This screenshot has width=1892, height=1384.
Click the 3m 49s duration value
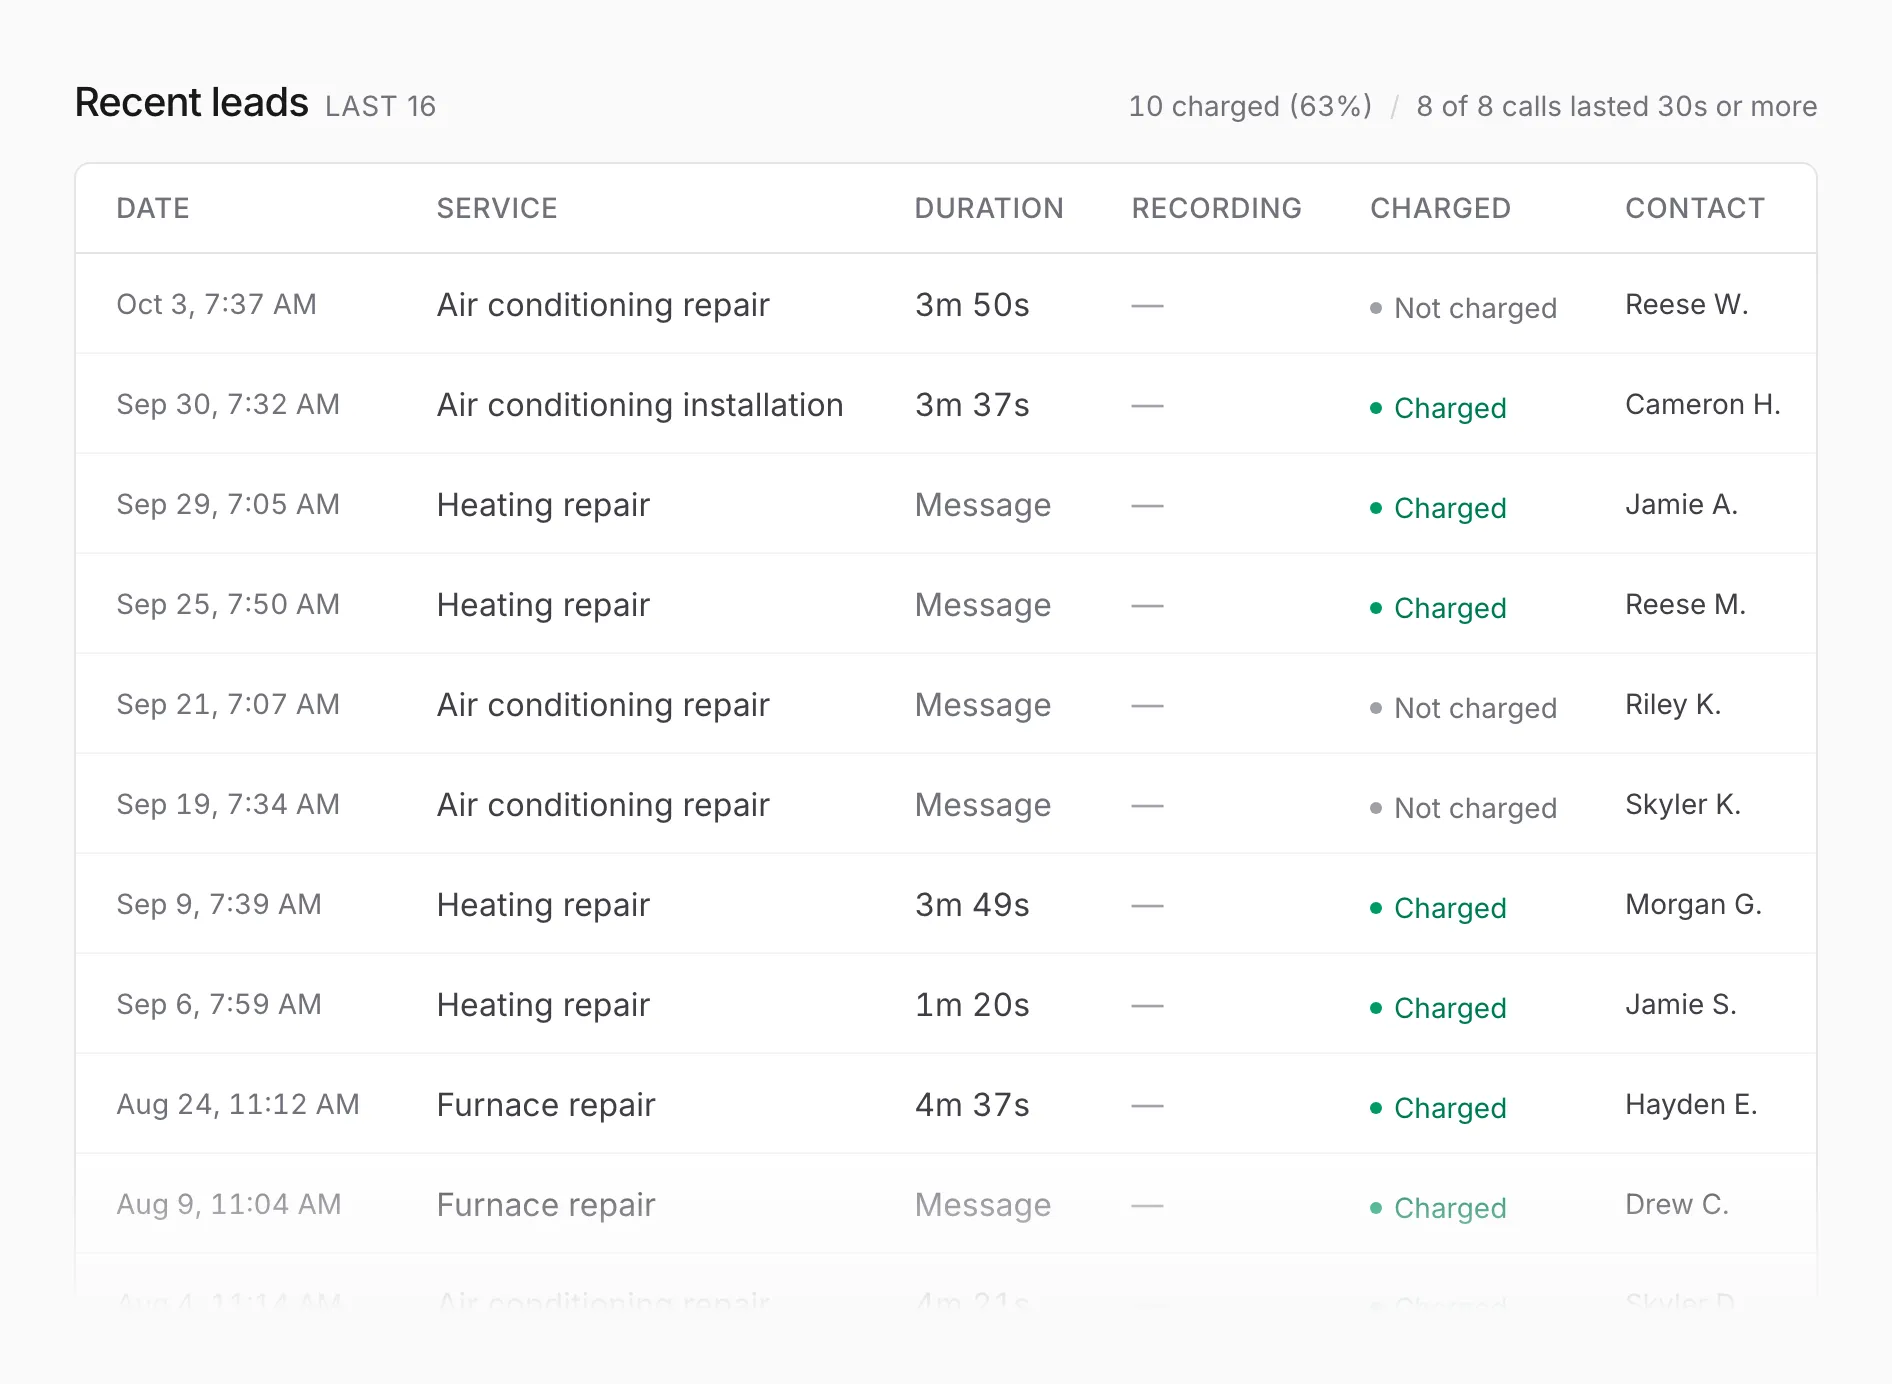point(972,905)
